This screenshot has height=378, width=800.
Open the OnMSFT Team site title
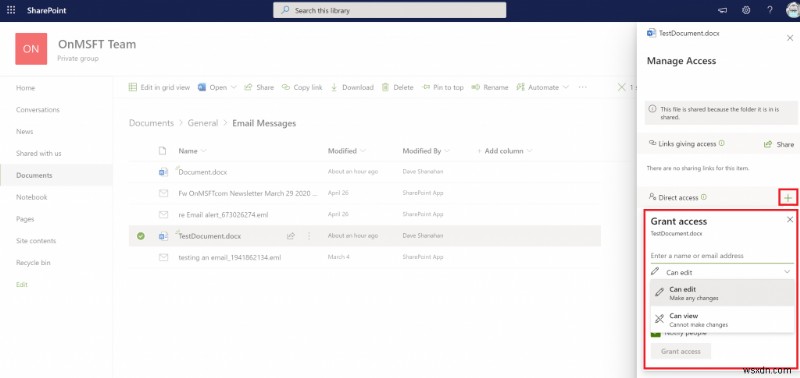[97, 44]
